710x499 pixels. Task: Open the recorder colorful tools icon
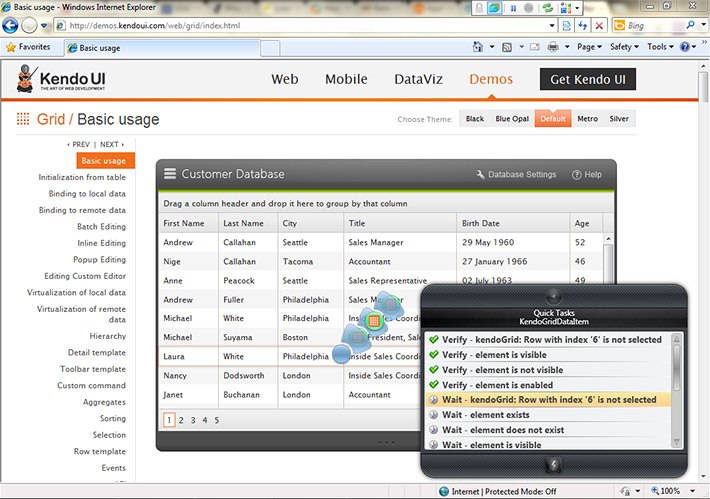[x=566, y=8]
